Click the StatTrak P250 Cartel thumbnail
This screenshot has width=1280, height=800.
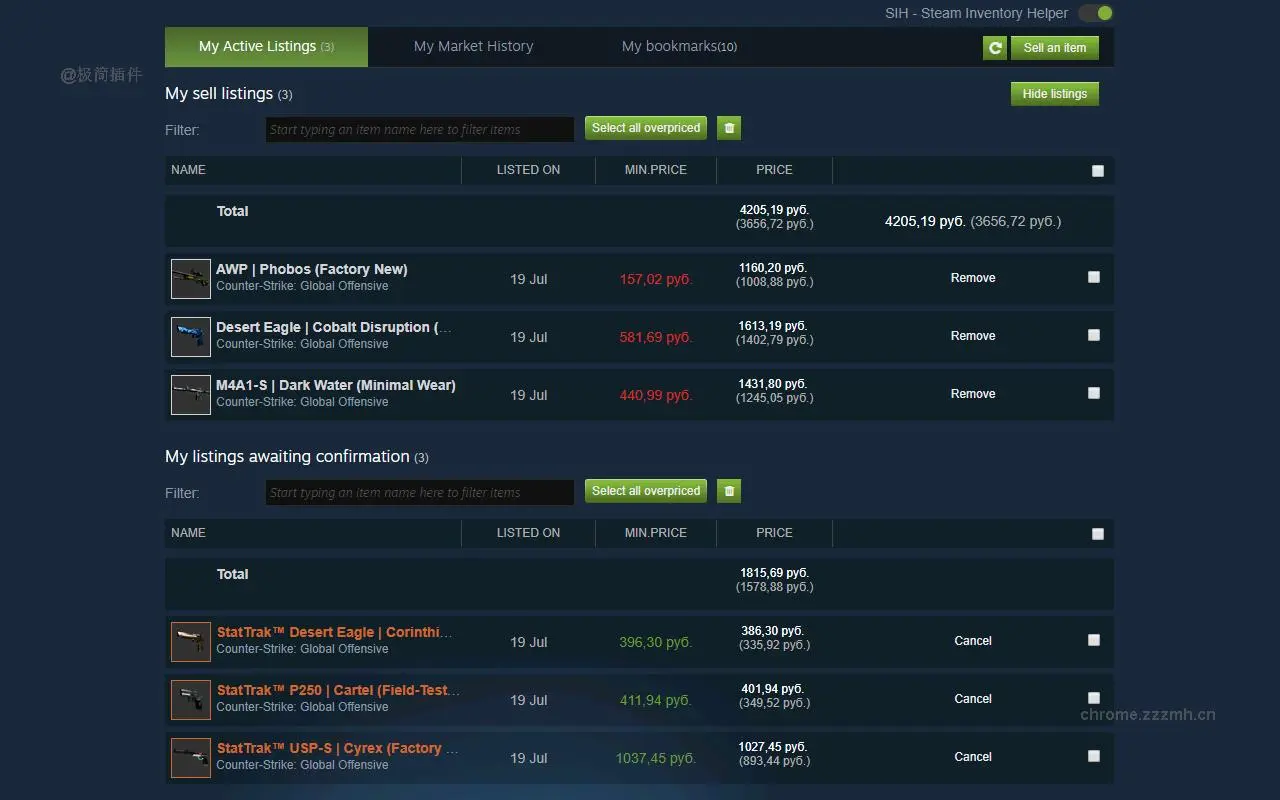pos(190,699)
